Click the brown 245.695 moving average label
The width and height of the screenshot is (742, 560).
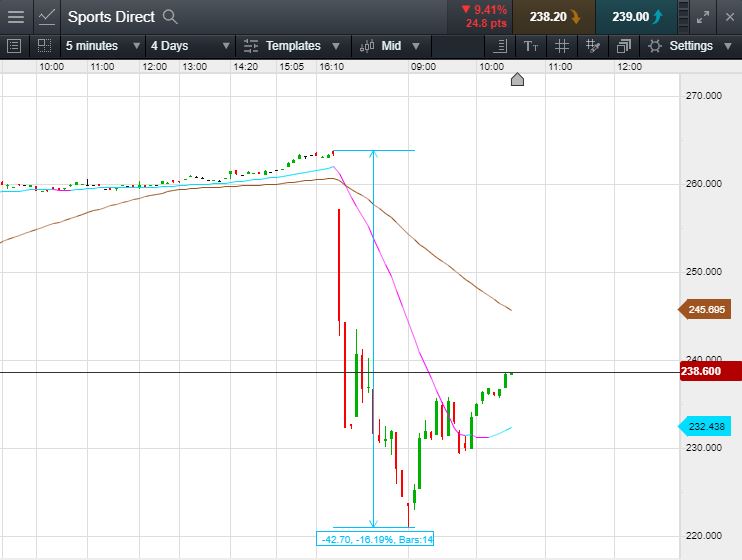point(705,310)
